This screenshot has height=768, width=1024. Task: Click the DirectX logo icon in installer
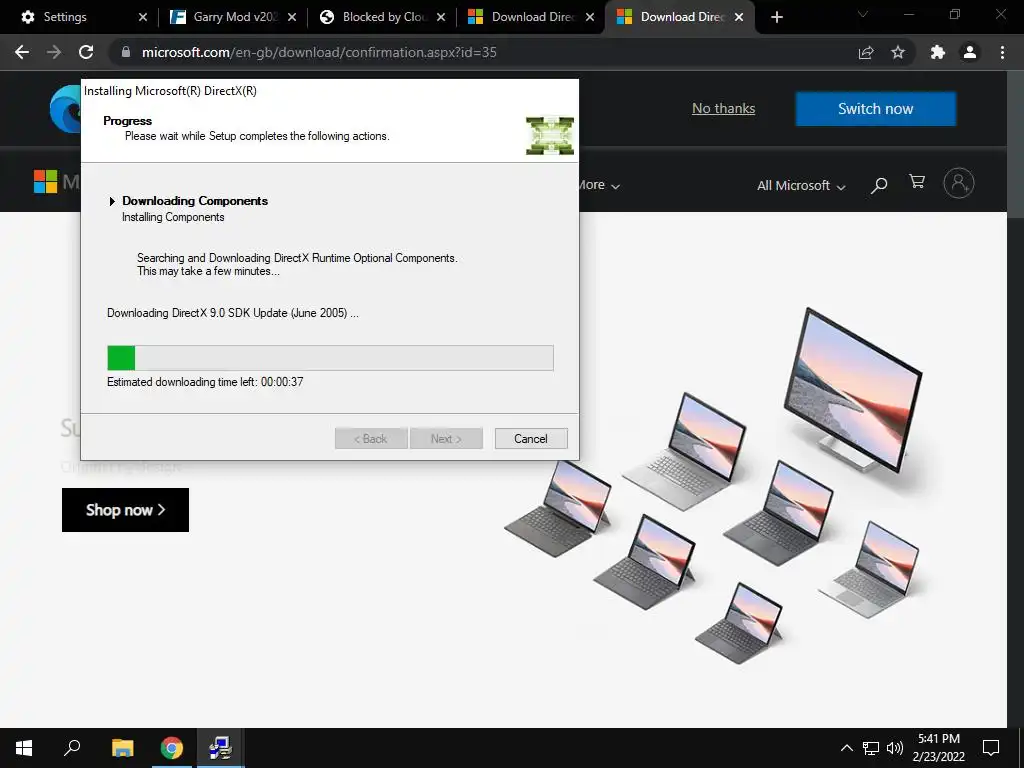550,136
